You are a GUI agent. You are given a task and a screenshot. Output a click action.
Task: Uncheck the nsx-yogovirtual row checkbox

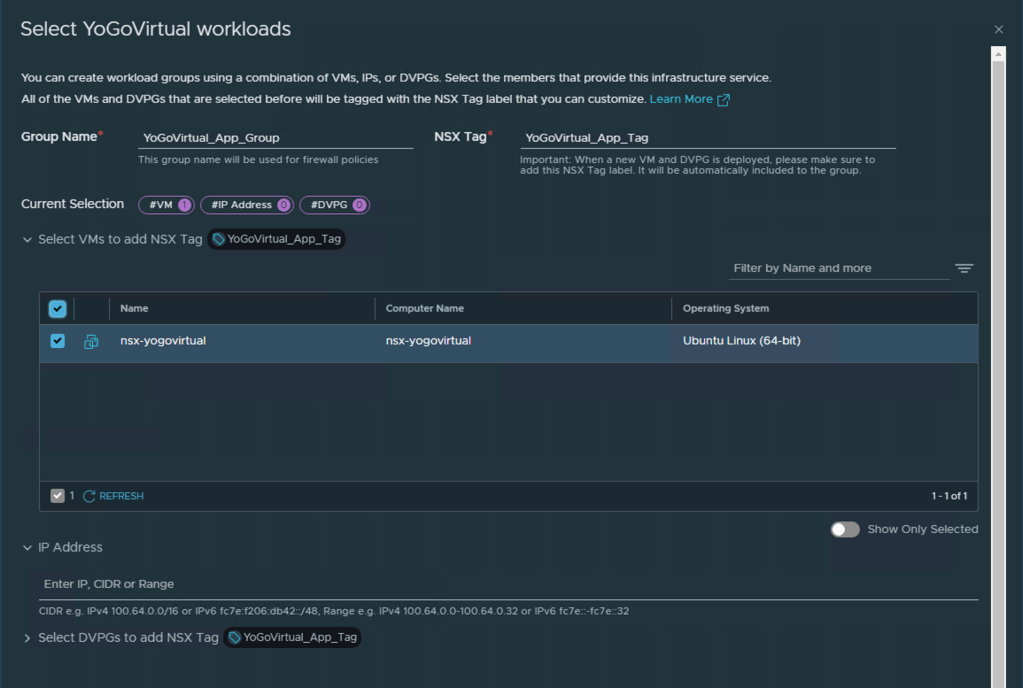(58, 341)
